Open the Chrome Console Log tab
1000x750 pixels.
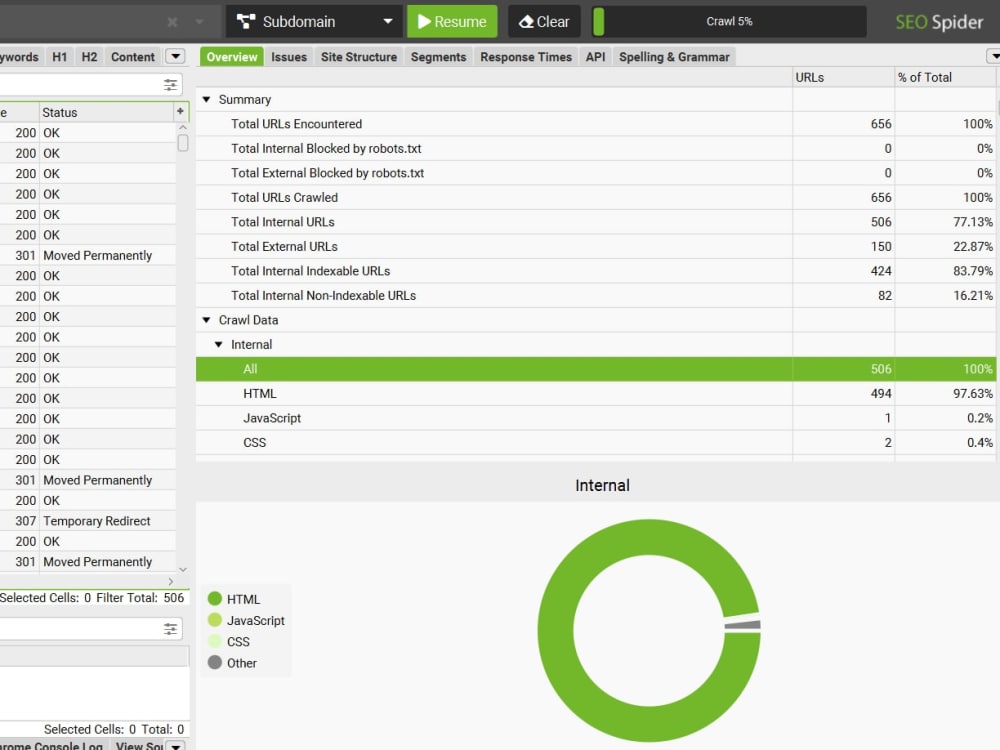(x=52, y=746)
